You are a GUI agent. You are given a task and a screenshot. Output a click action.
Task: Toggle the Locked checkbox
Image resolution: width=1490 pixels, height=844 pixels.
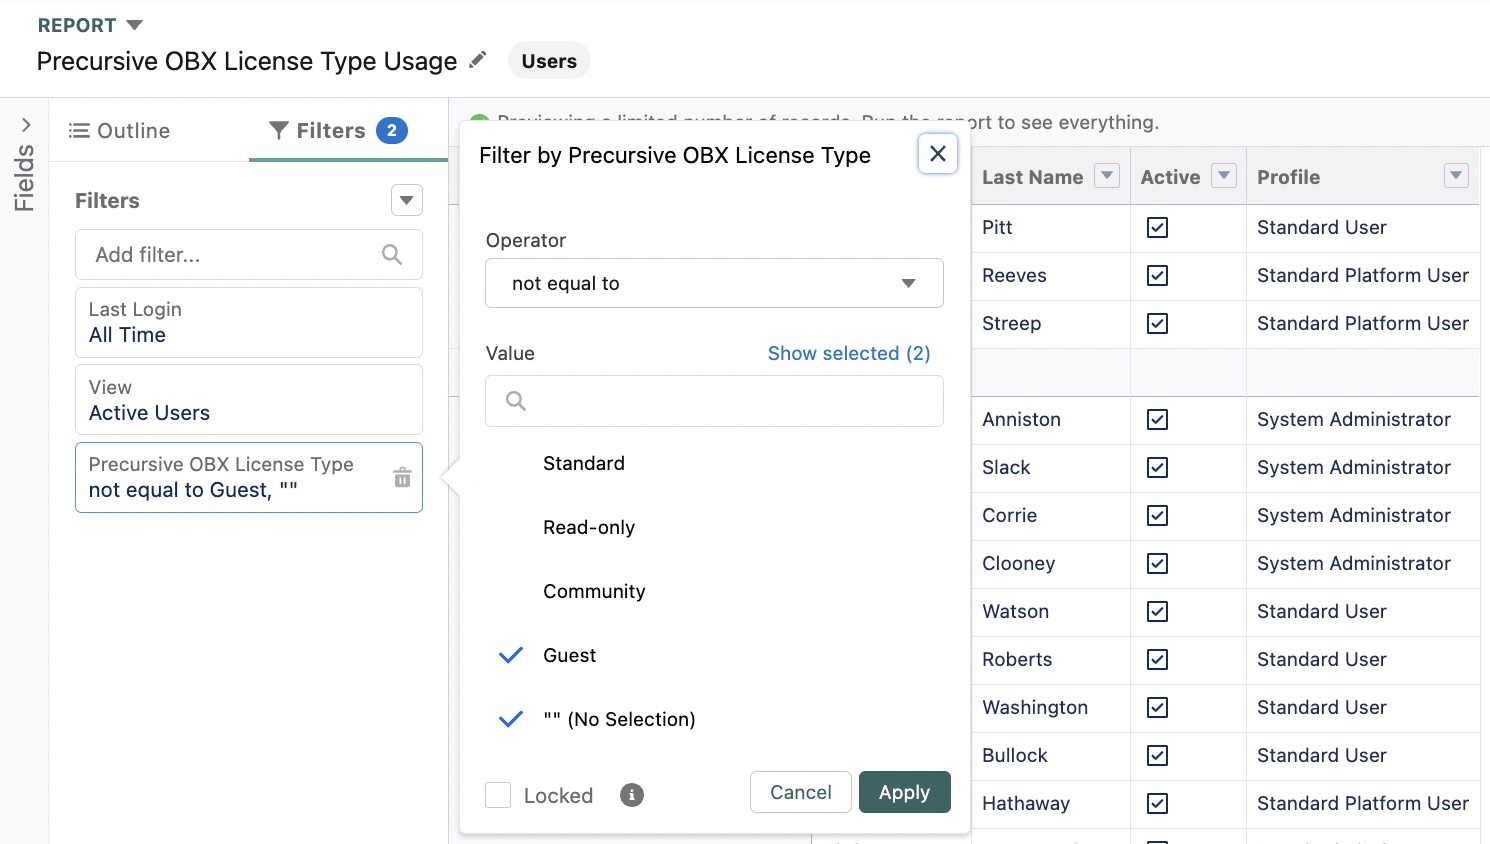click(498, 795)
